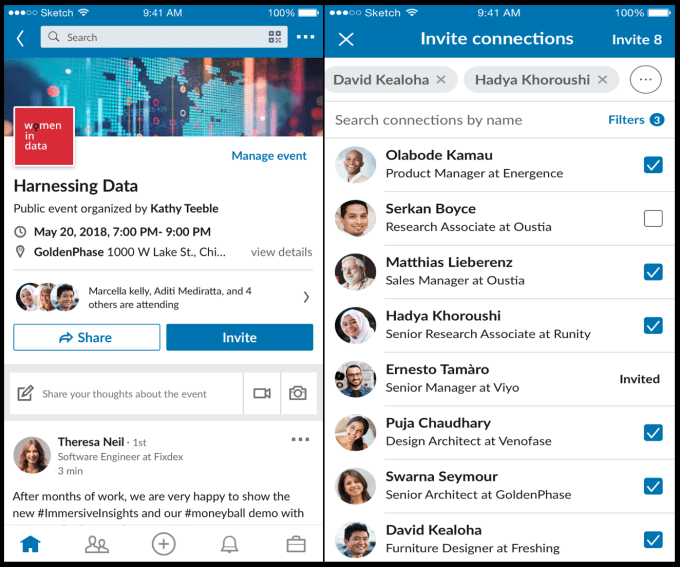Tap the video camera icon
This screenshot has width=680, height=567.
(x=262, y=393)
